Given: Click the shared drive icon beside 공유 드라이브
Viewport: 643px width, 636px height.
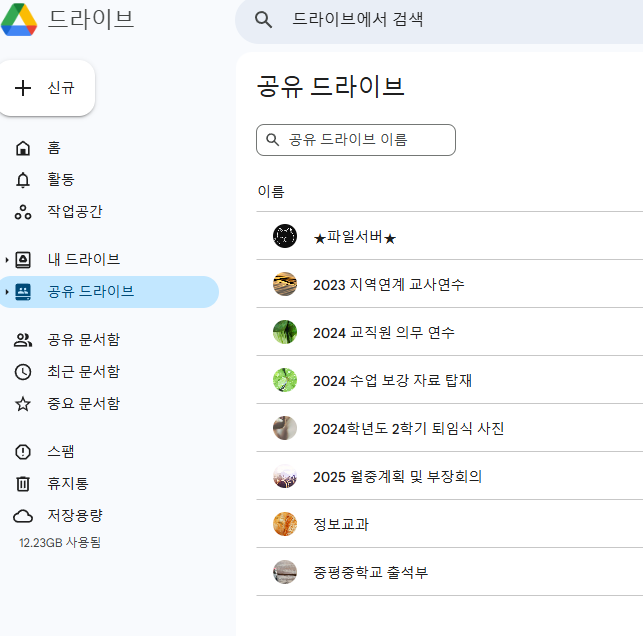Looking at the screenshot, I should point(23,292).
